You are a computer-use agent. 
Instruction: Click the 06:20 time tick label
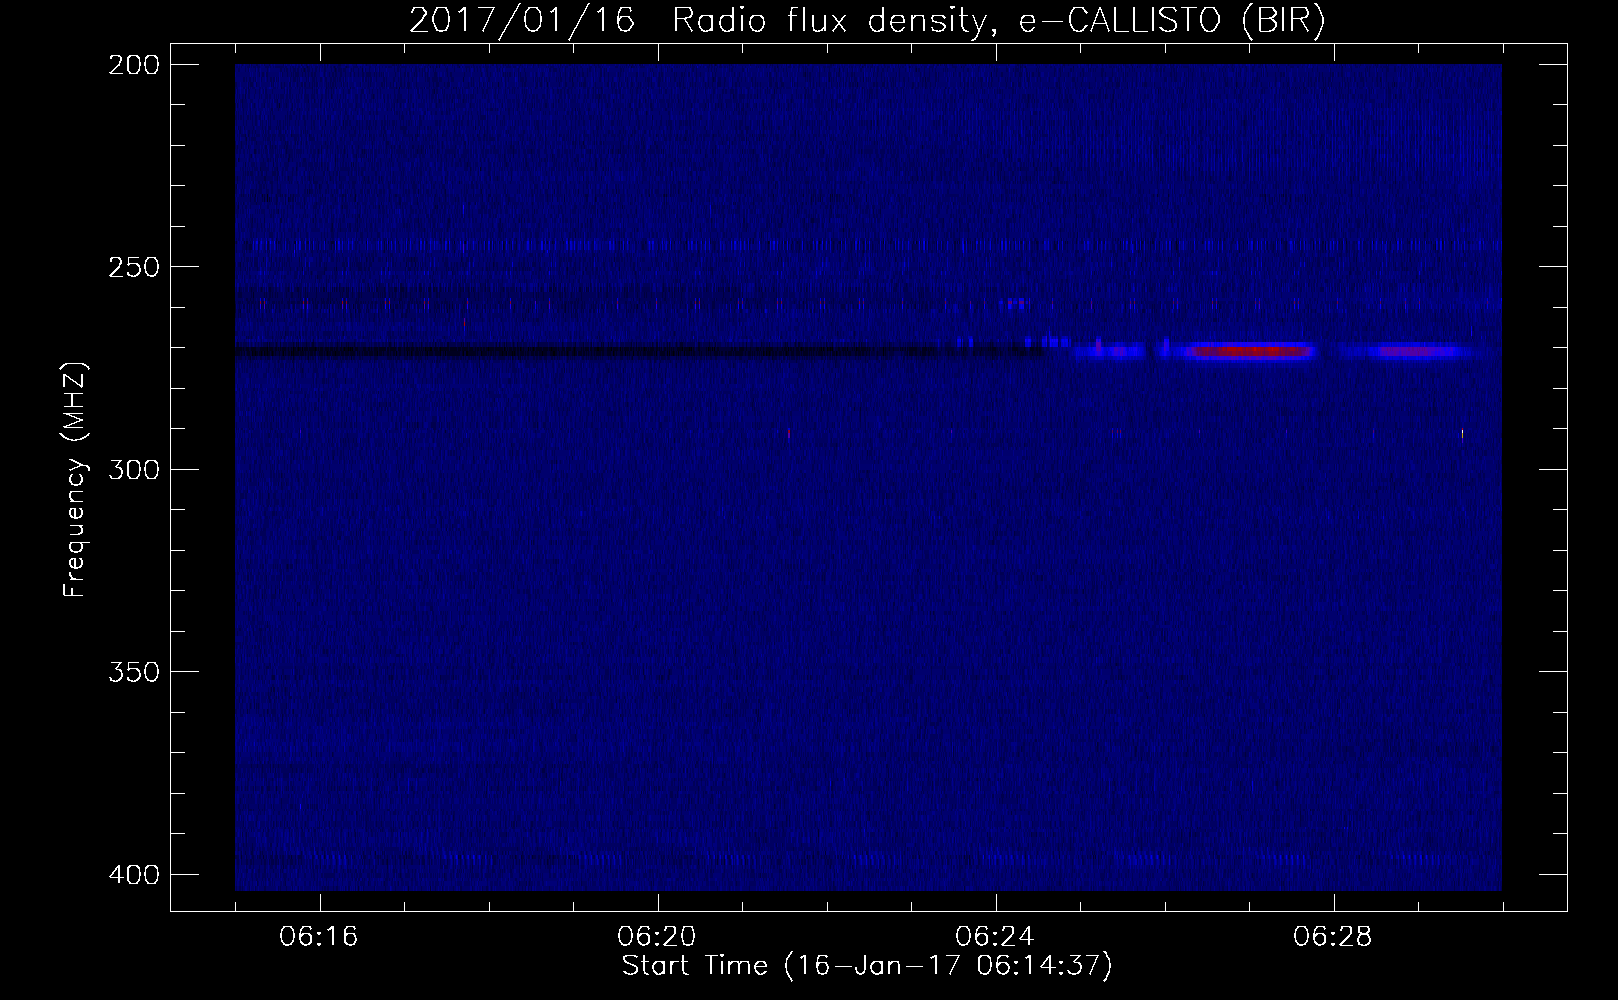point(658,937)
